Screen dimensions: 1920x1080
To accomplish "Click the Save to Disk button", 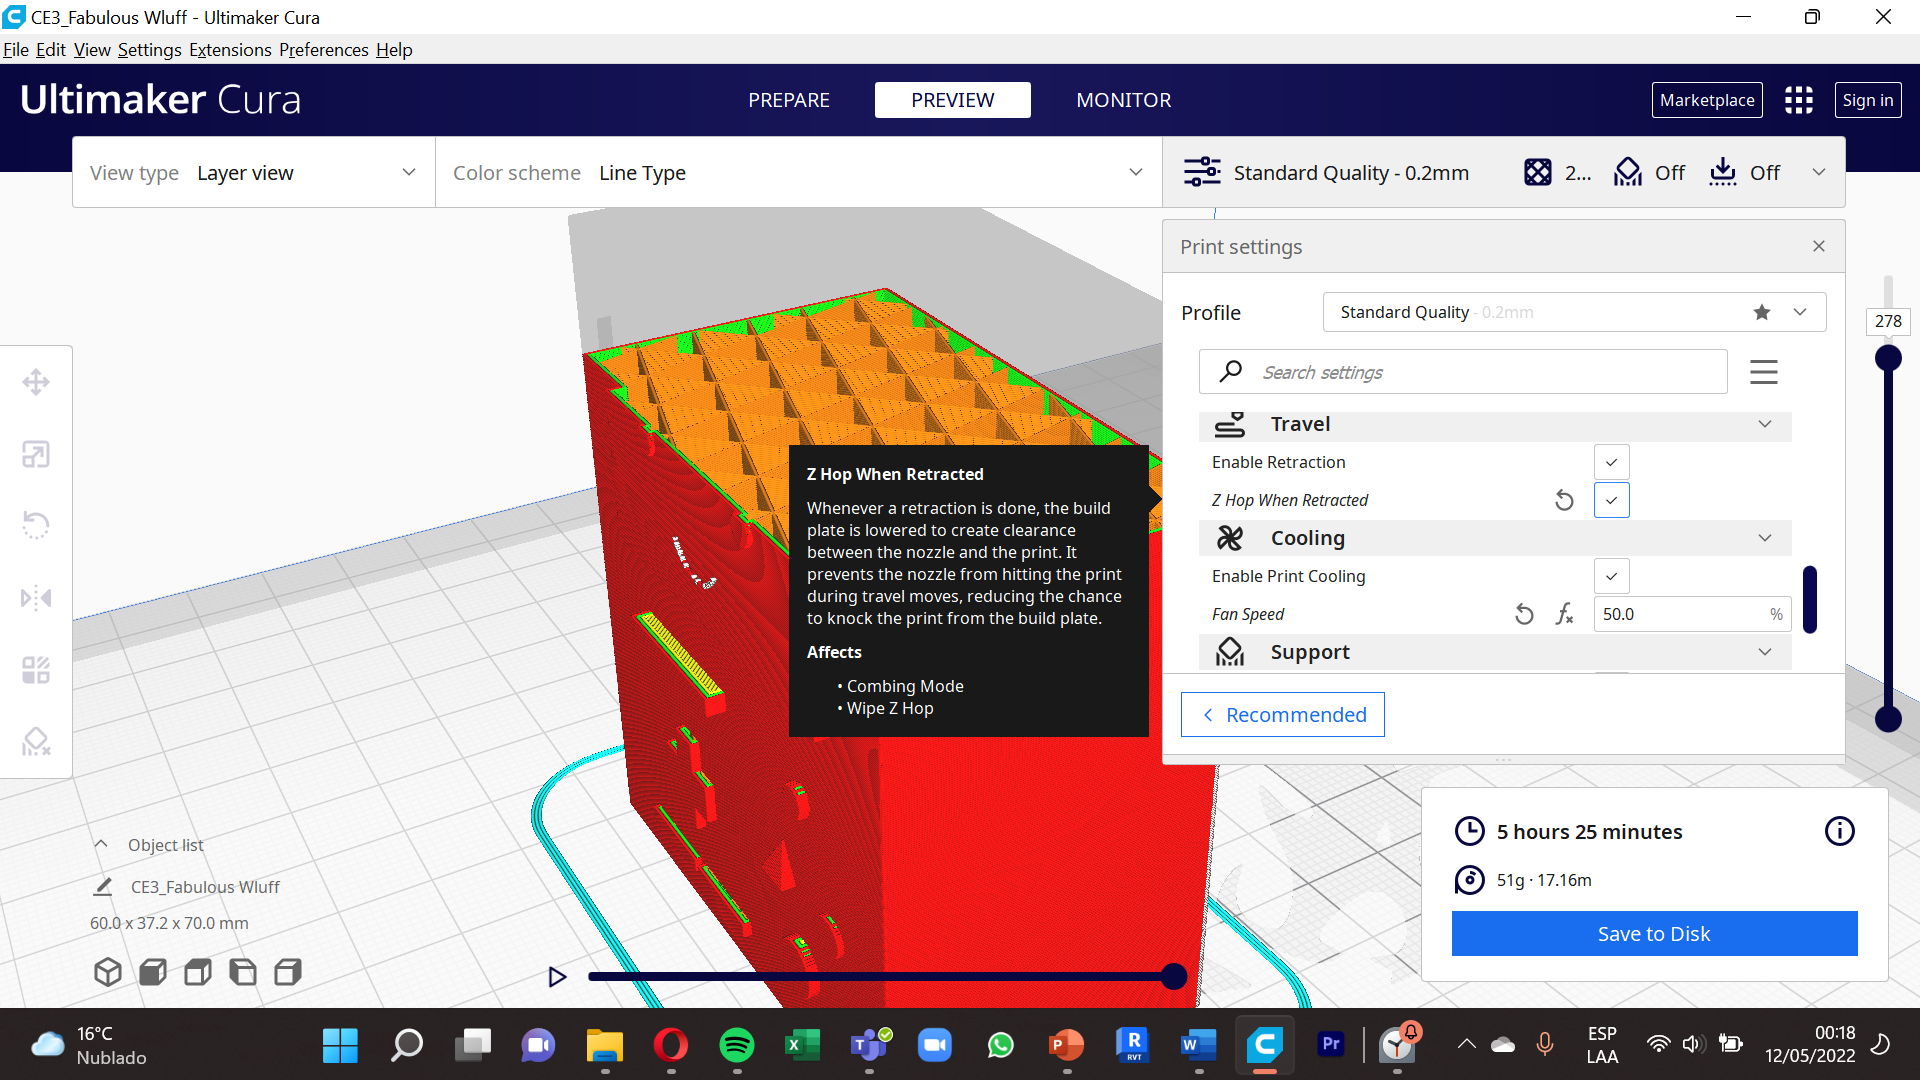I will (x=1654, y=932).
